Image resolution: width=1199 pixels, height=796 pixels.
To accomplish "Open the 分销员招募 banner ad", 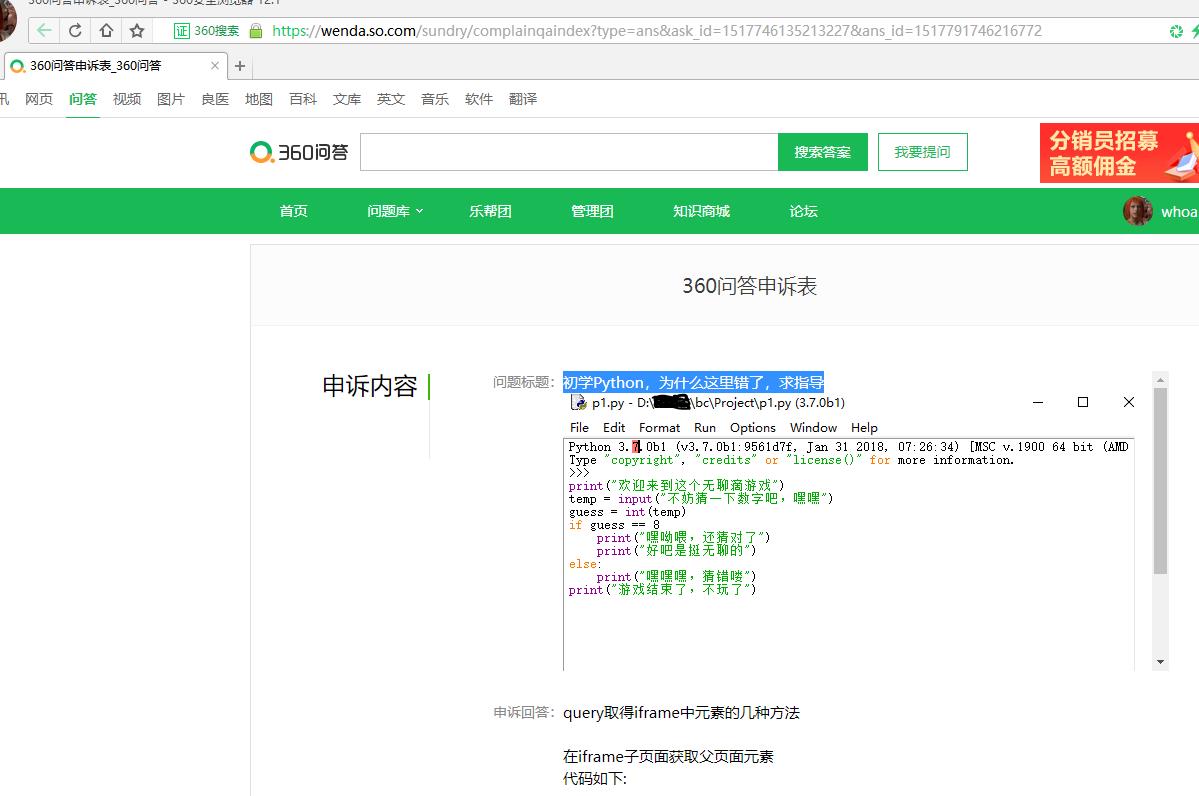I will 1119,153.
